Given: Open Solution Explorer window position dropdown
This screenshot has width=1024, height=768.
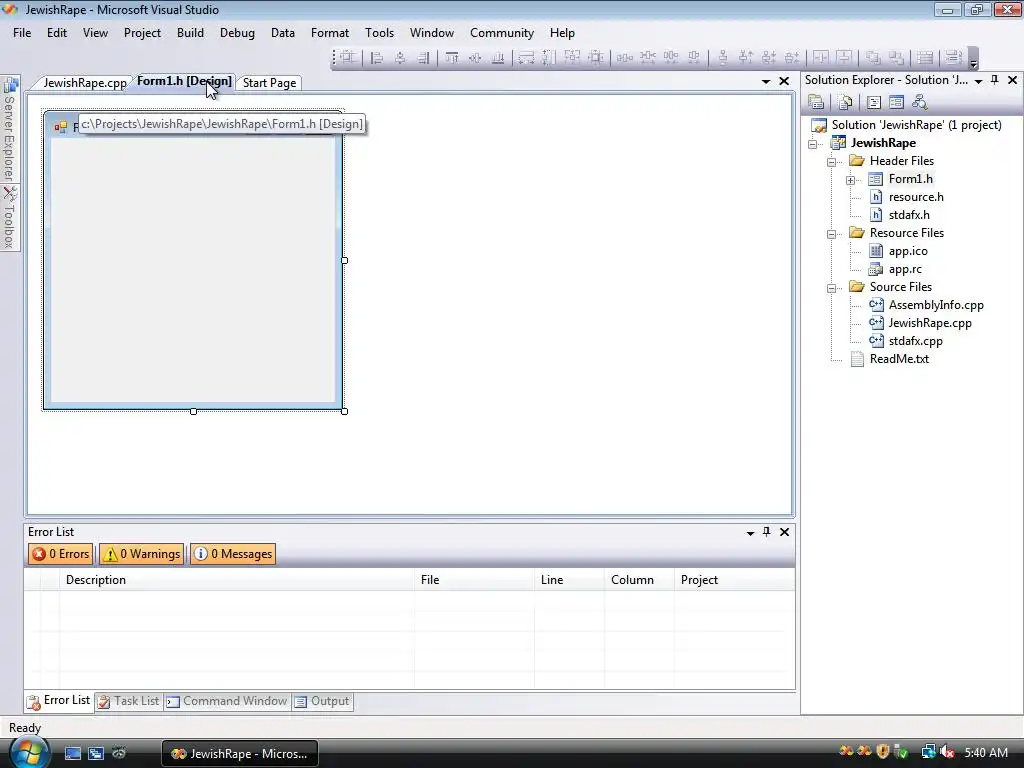Looking at the screenshot, I should point(978,81).
